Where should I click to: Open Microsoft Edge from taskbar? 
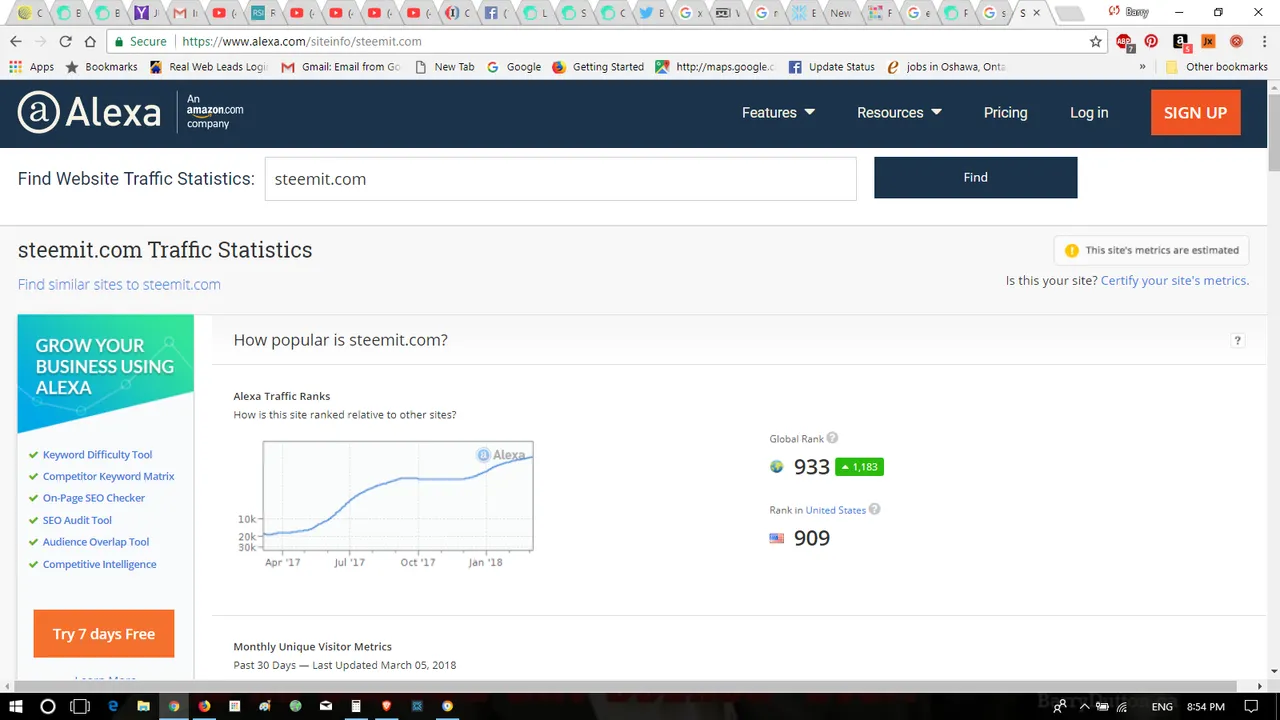click(113, 706)
